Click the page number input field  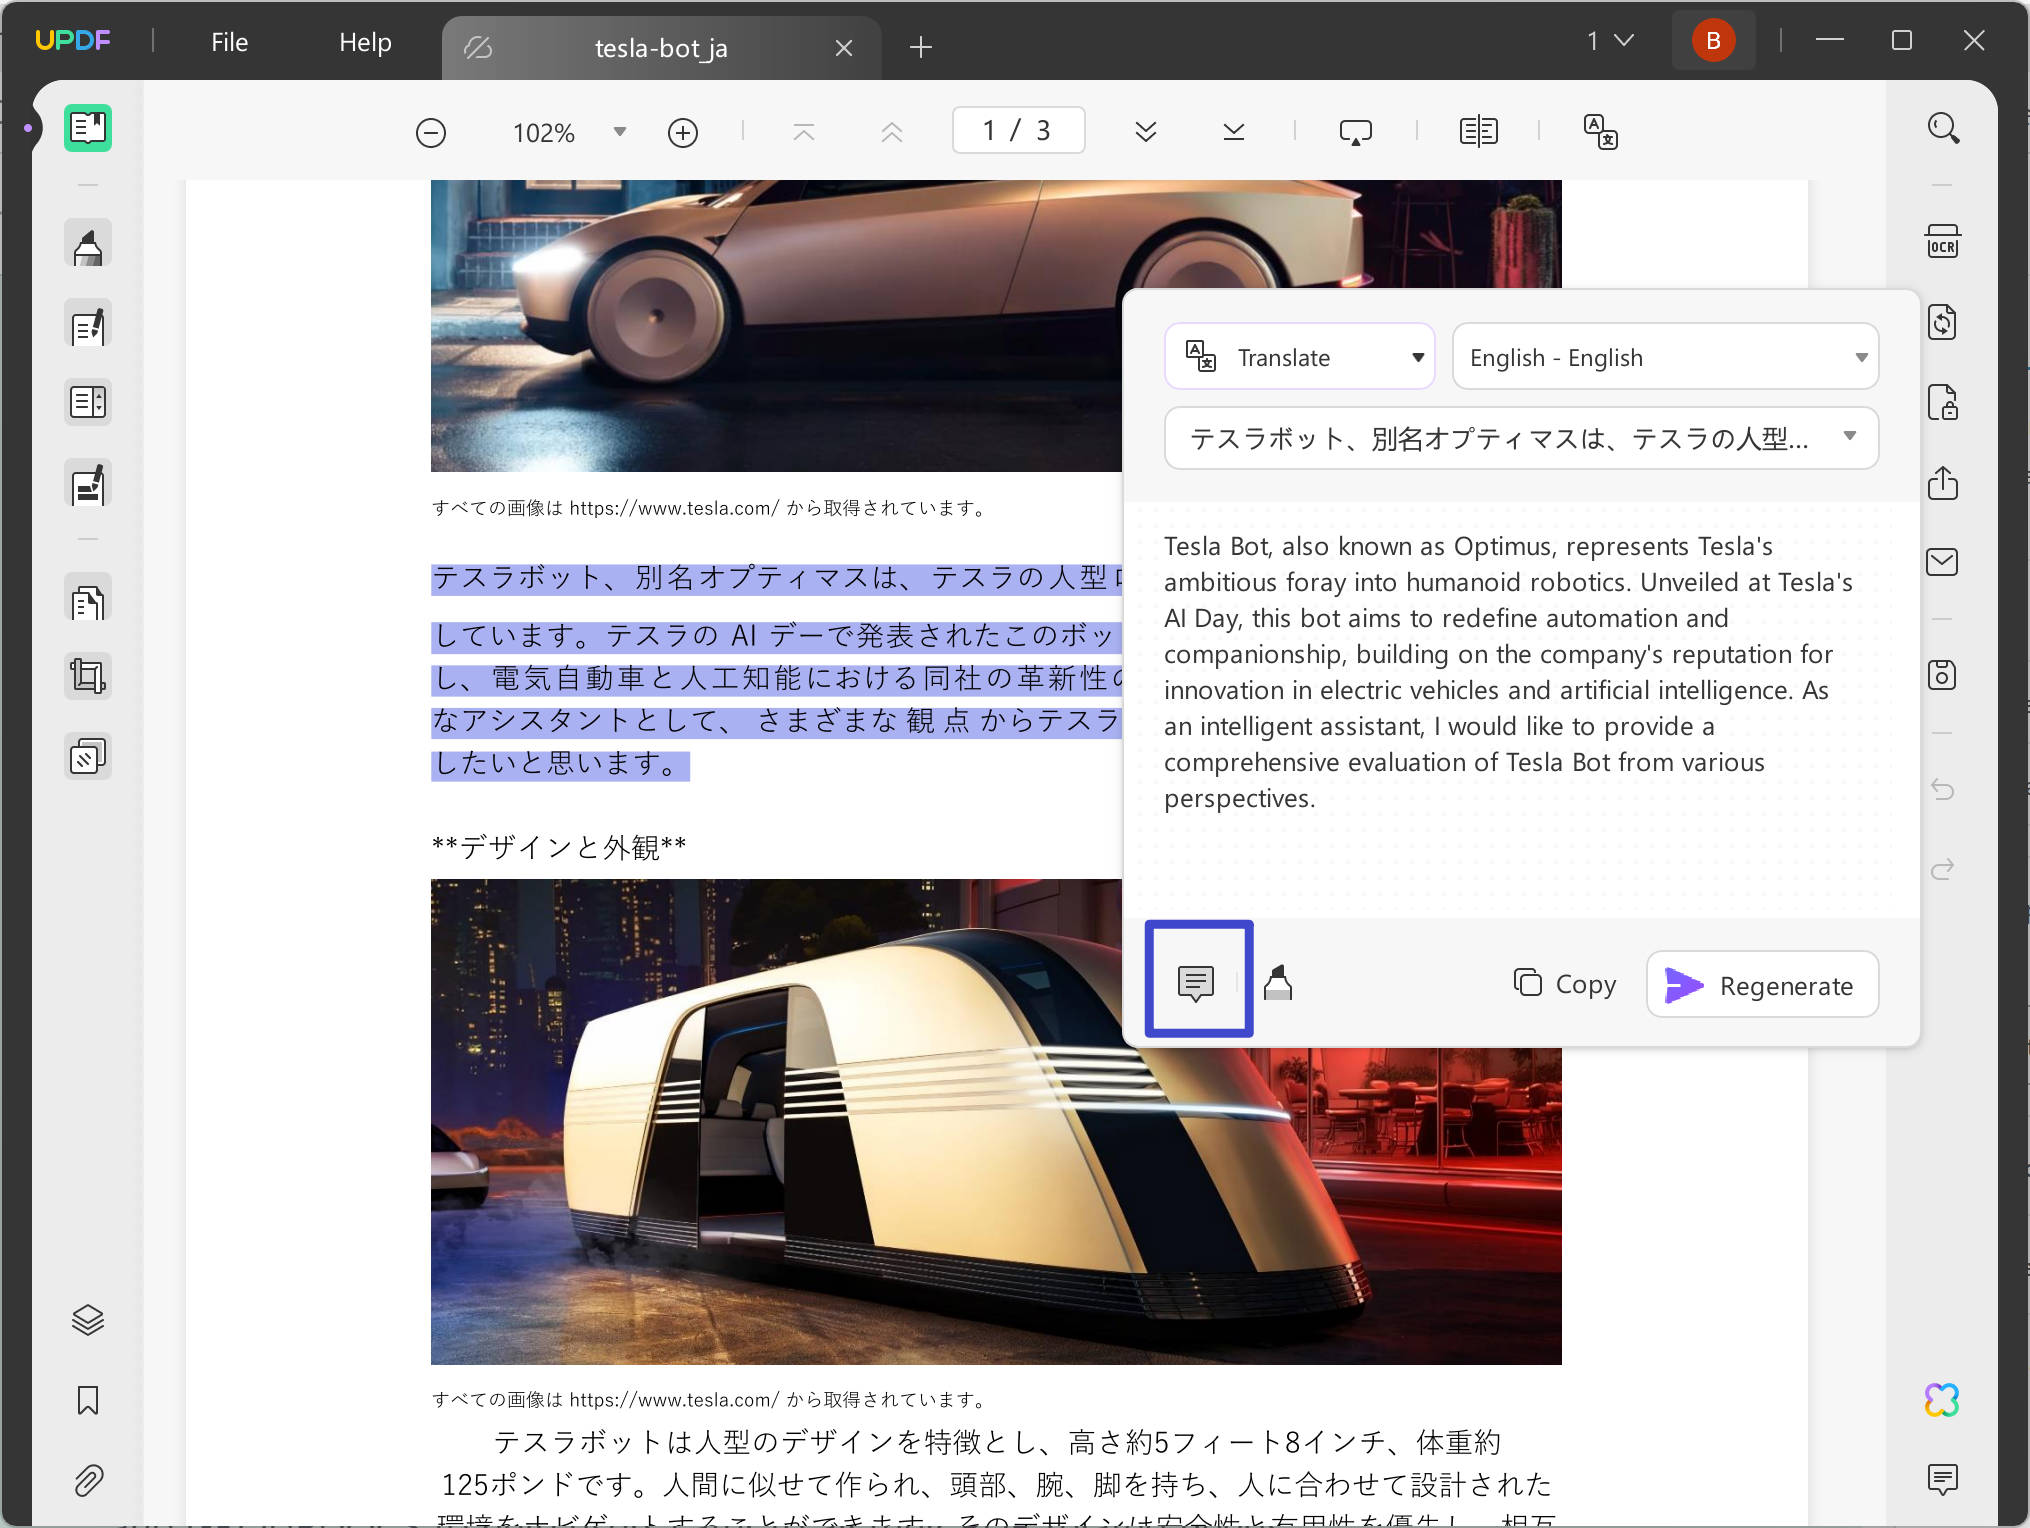(x=1017, y=129)
